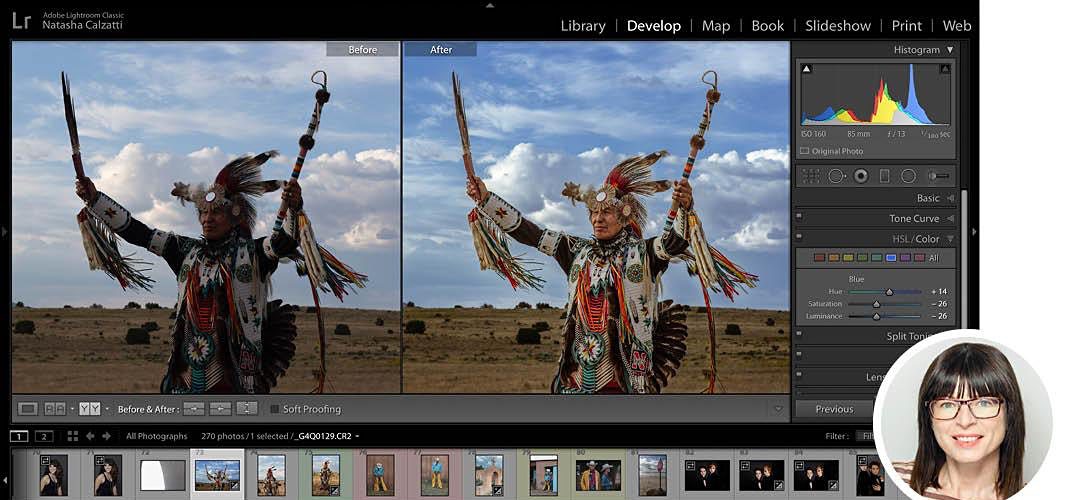1066x500 pixels.
Task: Open the Web module
Action: (957, 26)
